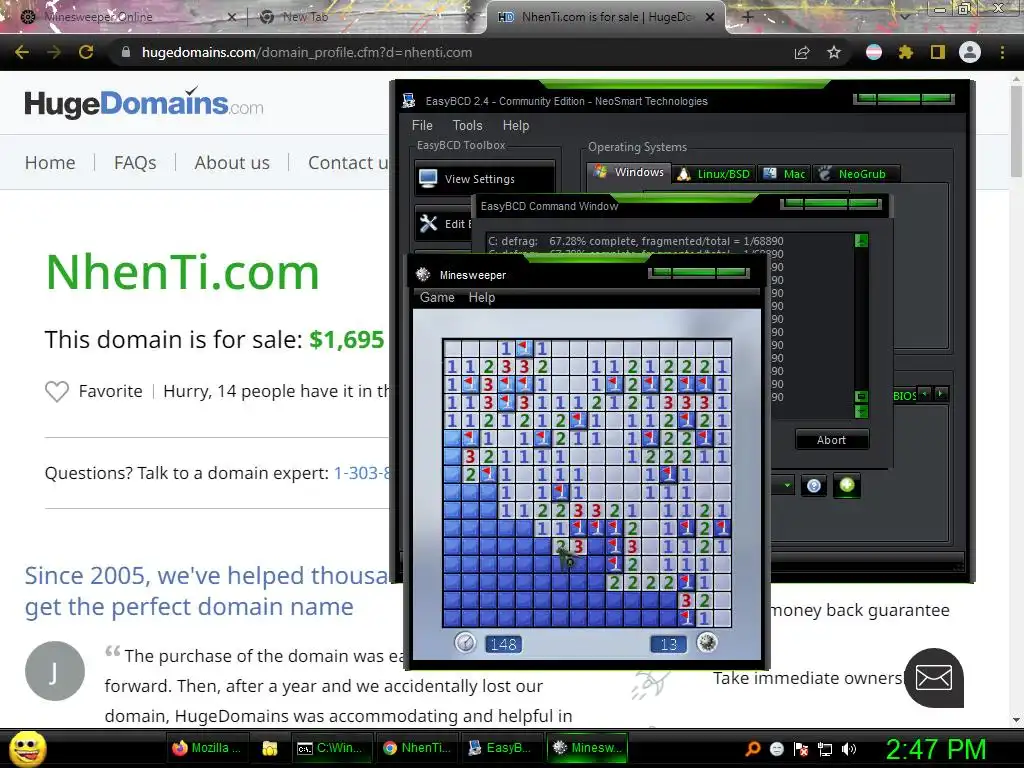
Task: Click the 2:47 PM taskbar clock
Action: click(x=935, y=749)
